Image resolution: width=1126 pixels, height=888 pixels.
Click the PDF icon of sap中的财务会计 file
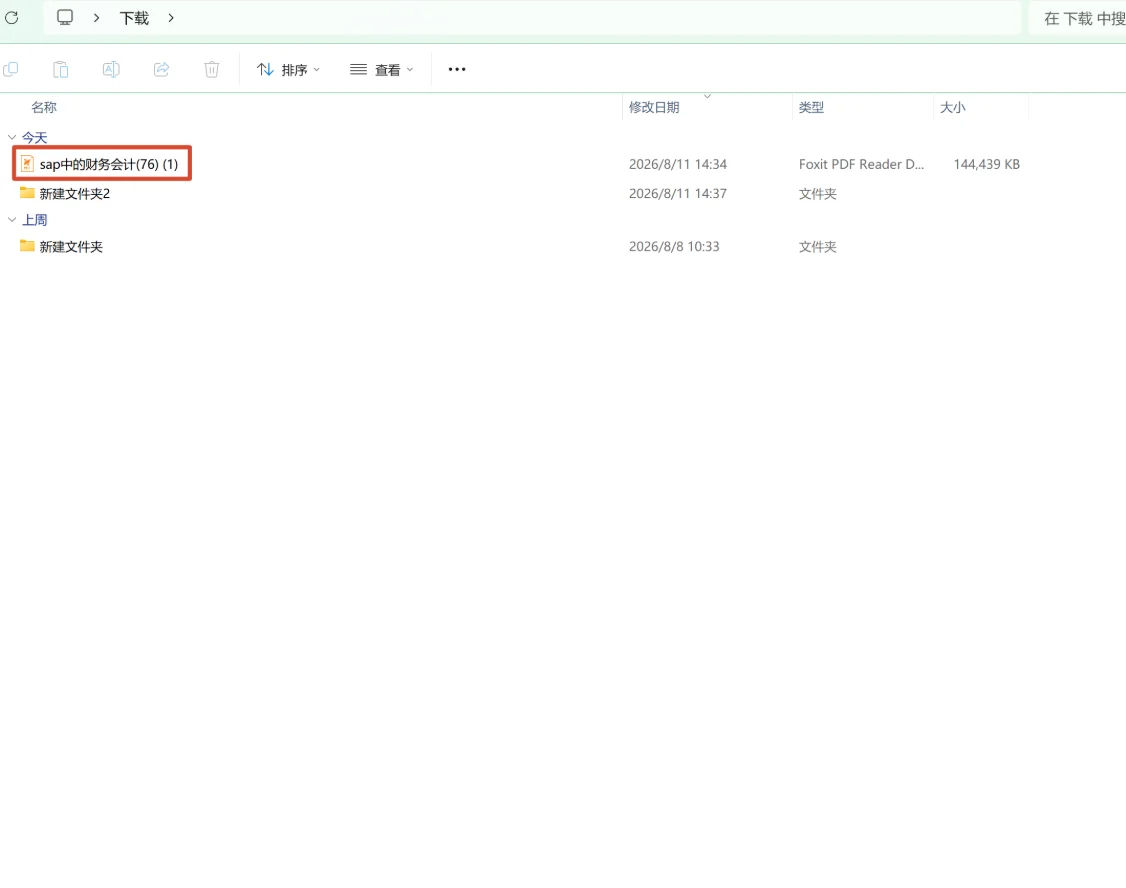tap(27, 164)
